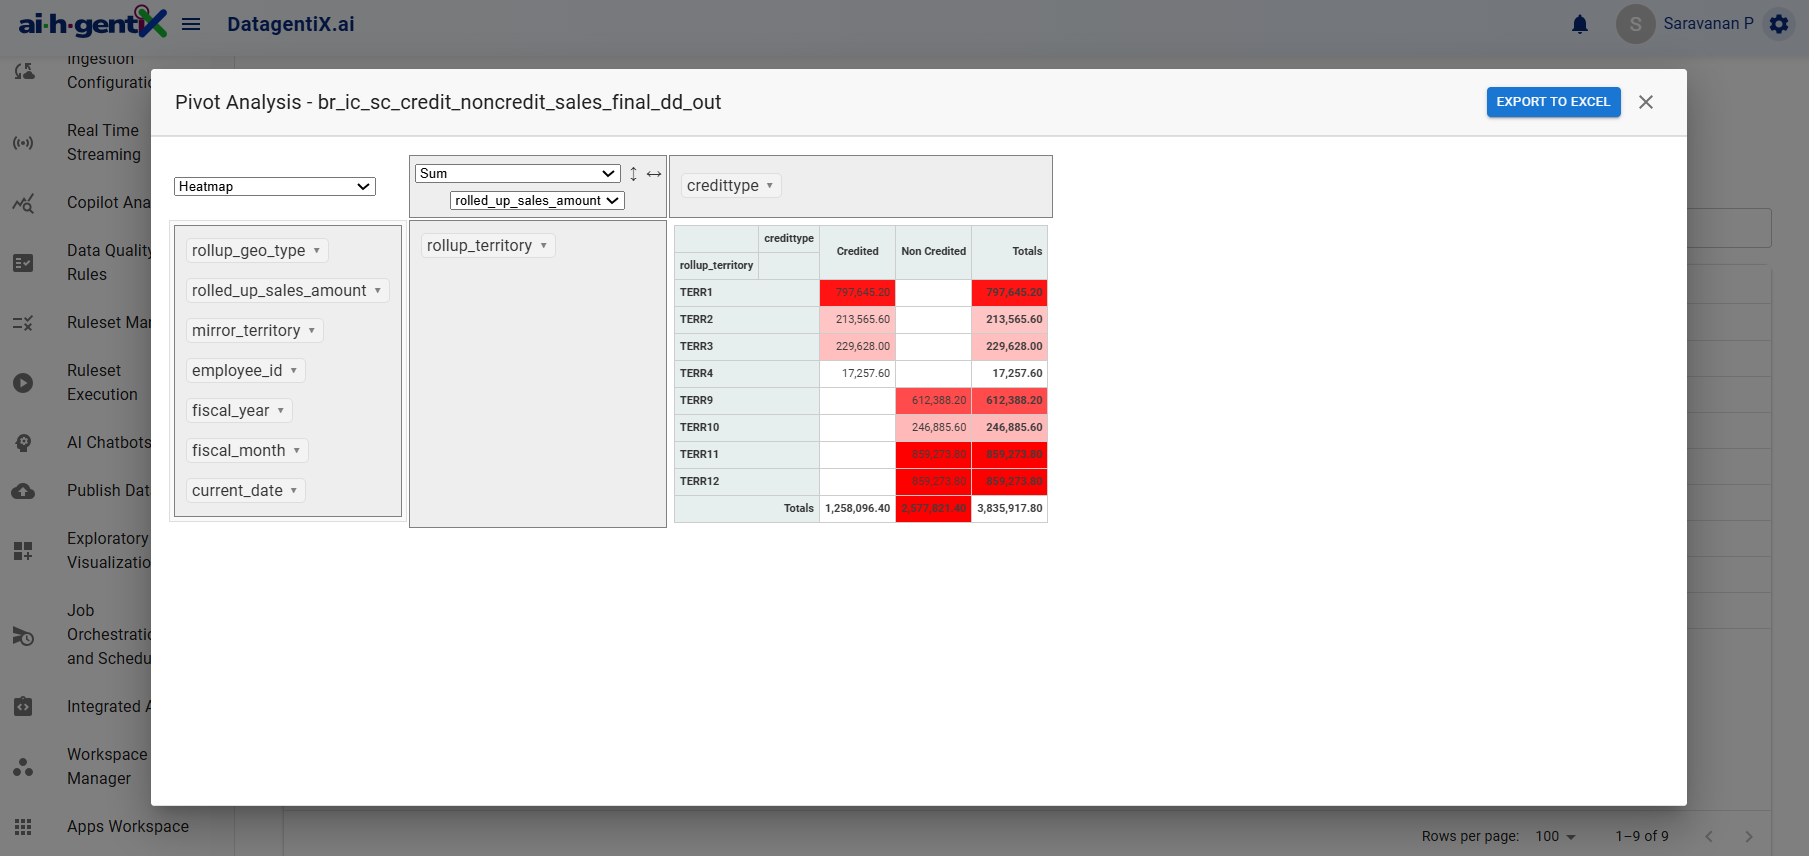Select the Ruleset Execution play icon
1809x856 pixels.
pos(23,383)
